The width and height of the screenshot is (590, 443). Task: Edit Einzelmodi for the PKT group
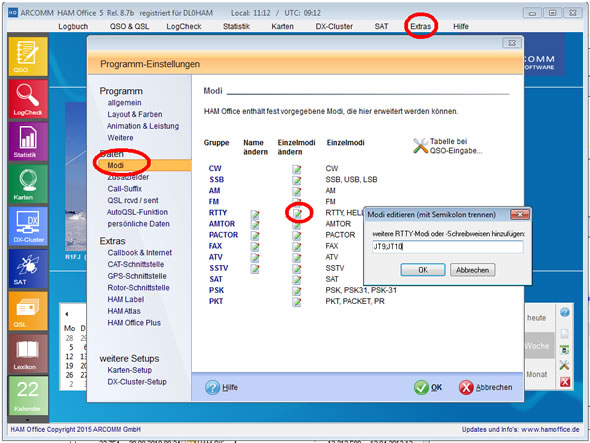coord(297,302)
